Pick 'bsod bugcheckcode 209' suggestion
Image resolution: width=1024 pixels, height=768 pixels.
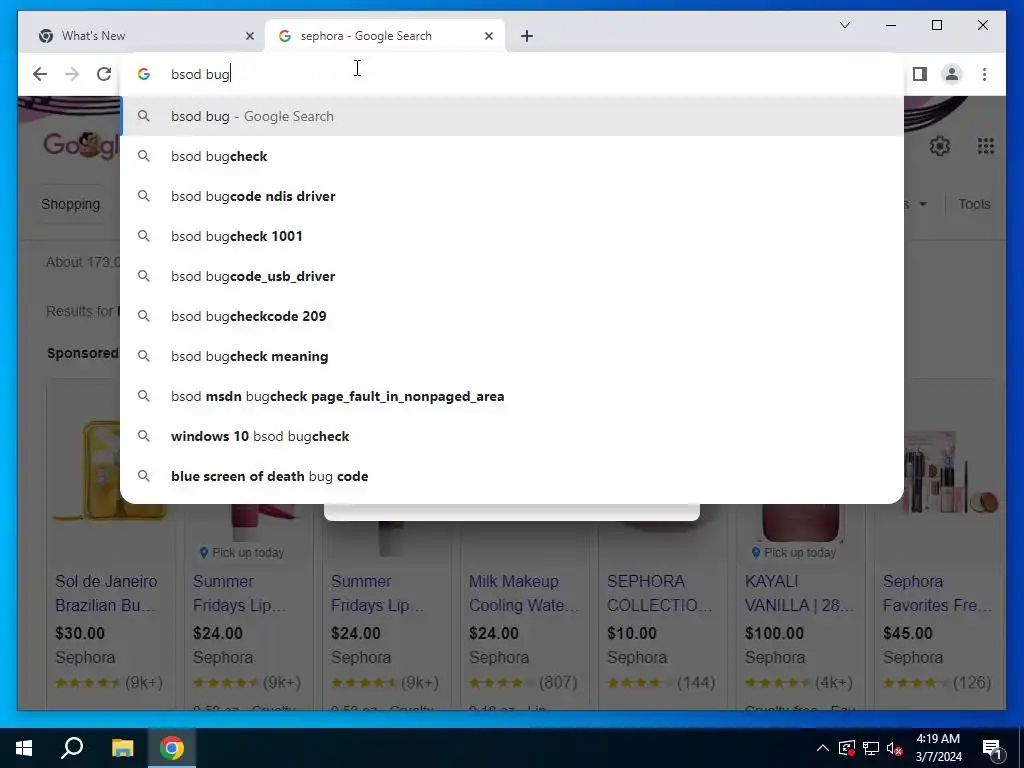point(513,316)
